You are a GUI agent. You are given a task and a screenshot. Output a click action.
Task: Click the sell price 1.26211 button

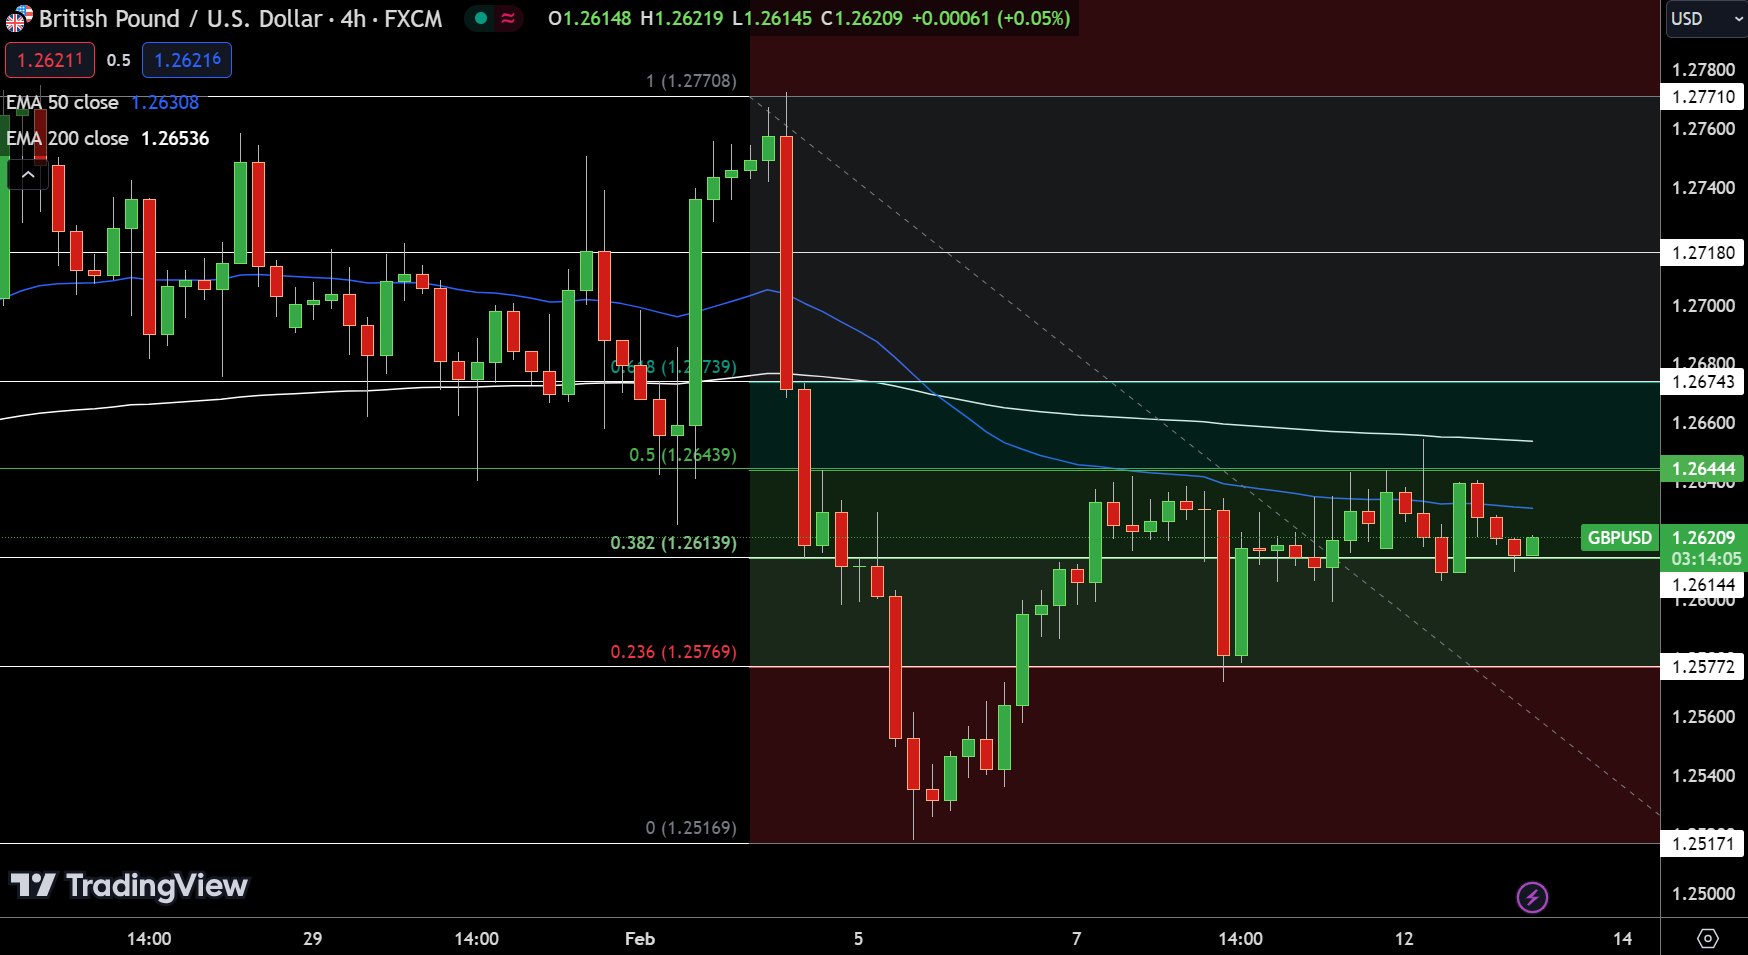point(50,60)
